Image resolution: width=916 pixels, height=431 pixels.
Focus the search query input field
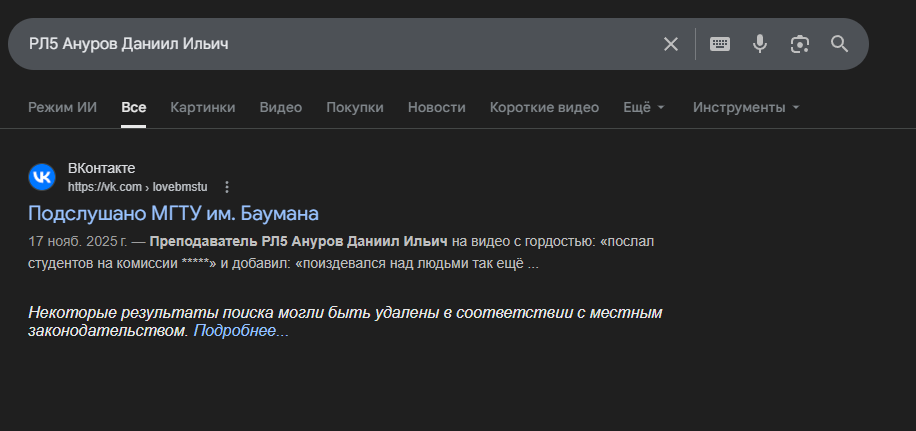pos(330,44)
